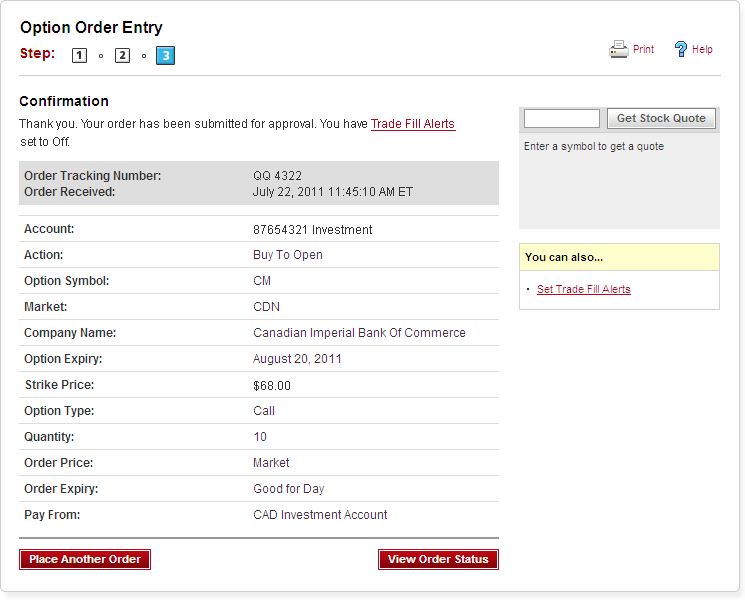This screenshot has width=745, height=600.
Task: Click market value CDN
Action: pyautogui.click(x=266, y=307)
